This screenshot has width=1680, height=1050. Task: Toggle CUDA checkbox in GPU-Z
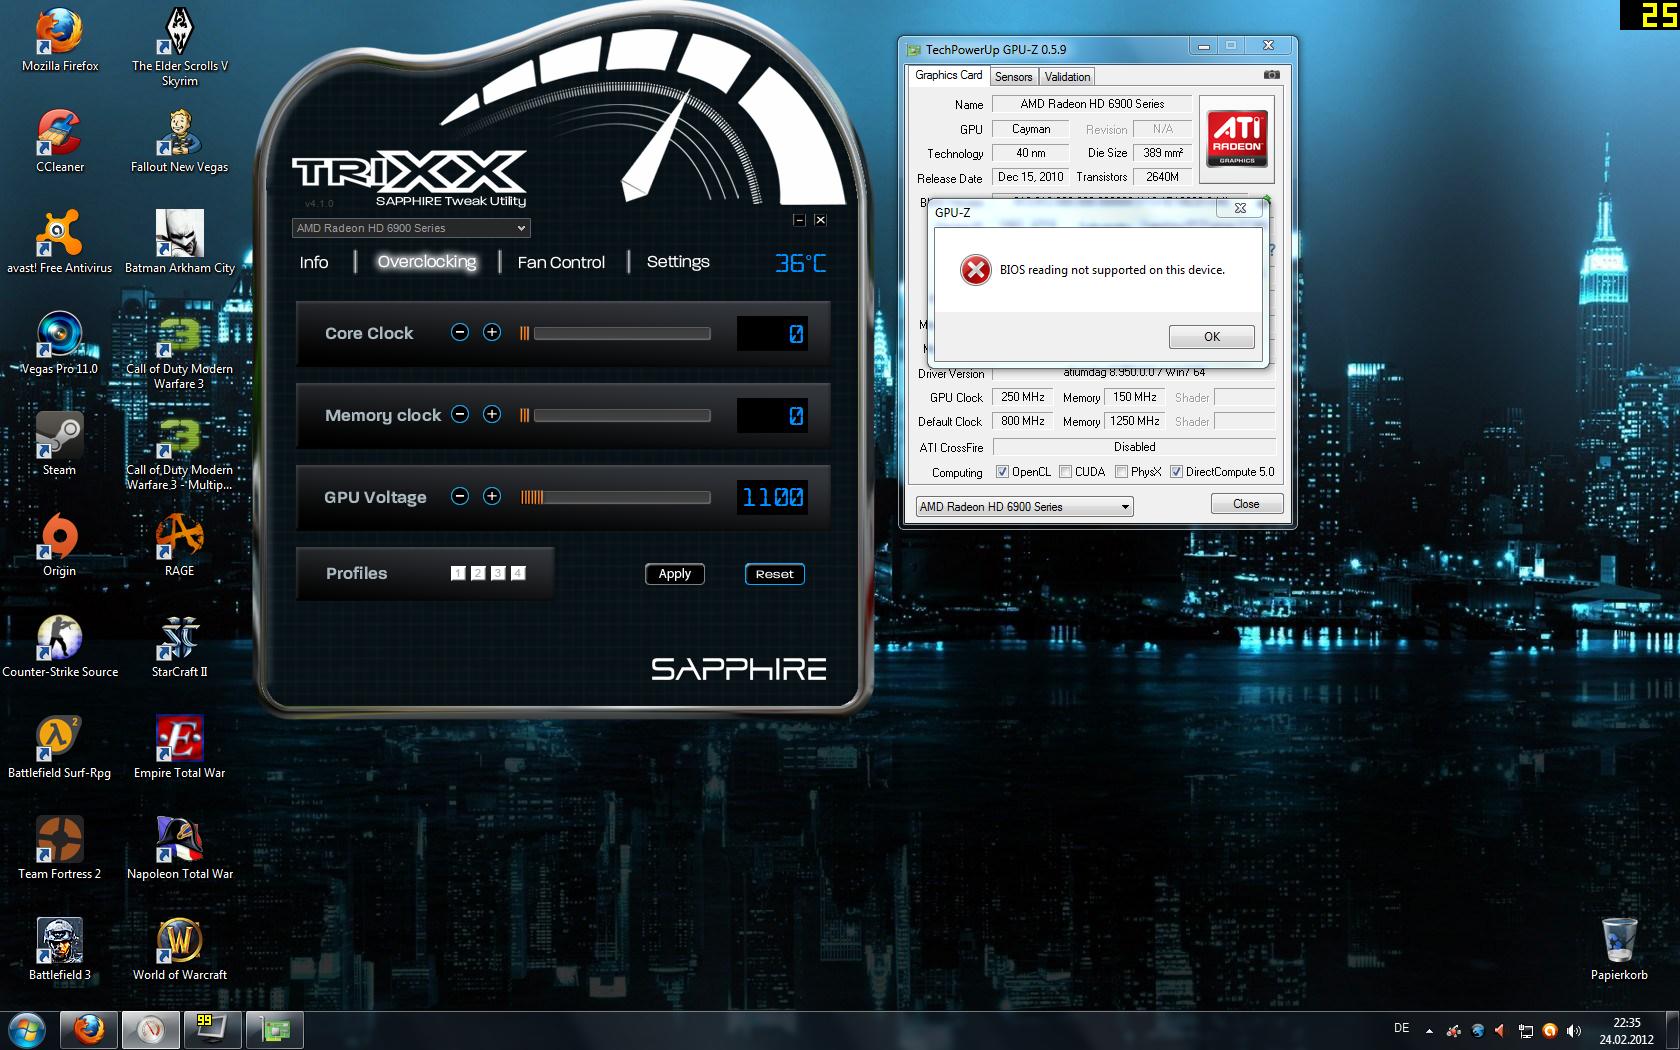pyautogui.click(x=1066, y=472)
